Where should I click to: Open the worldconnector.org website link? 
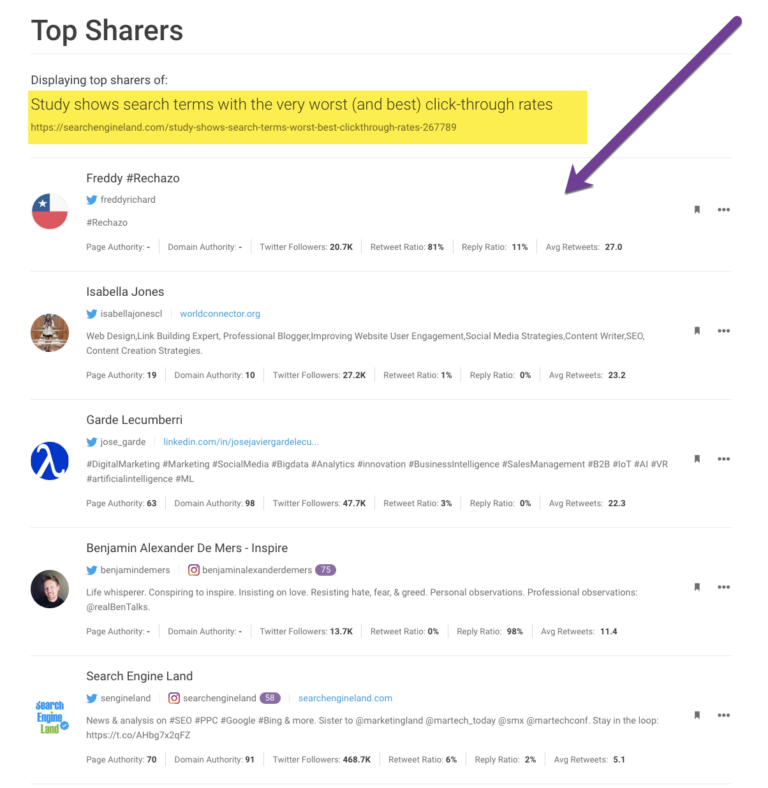point(220,314)
